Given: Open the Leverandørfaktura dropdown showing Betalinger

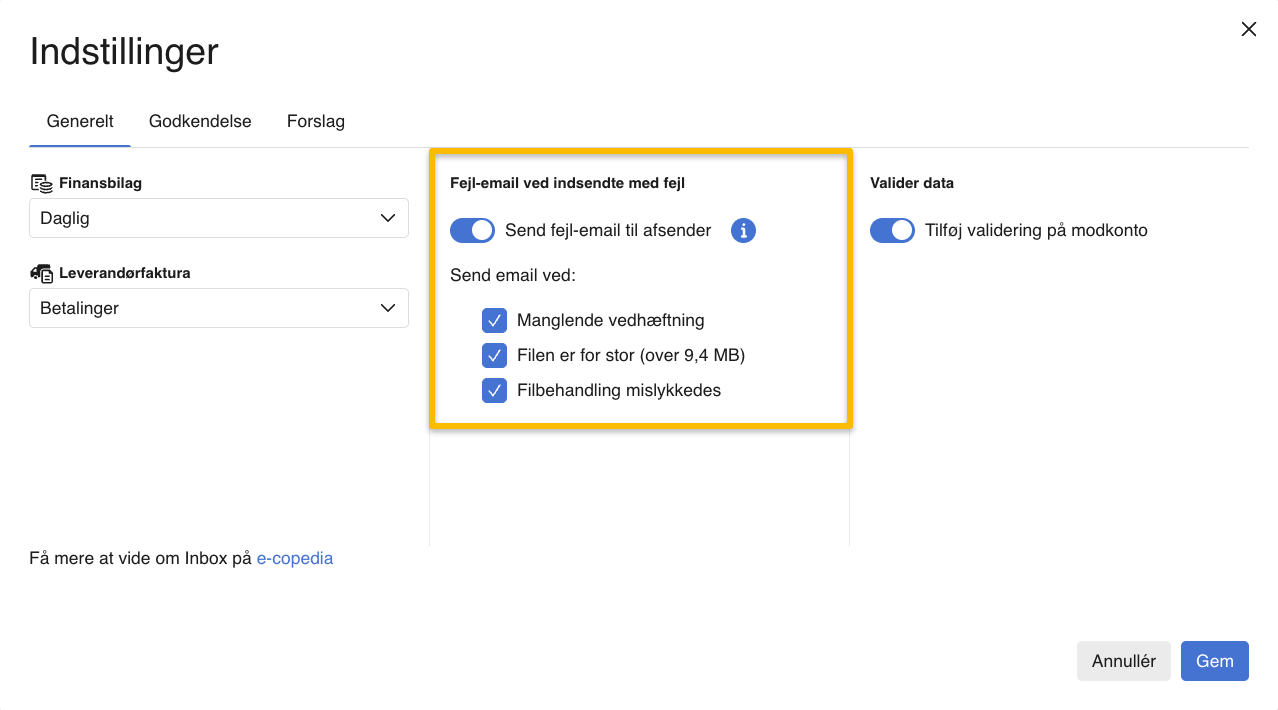Looking at the screenshot, I should (x=219, y=308).
